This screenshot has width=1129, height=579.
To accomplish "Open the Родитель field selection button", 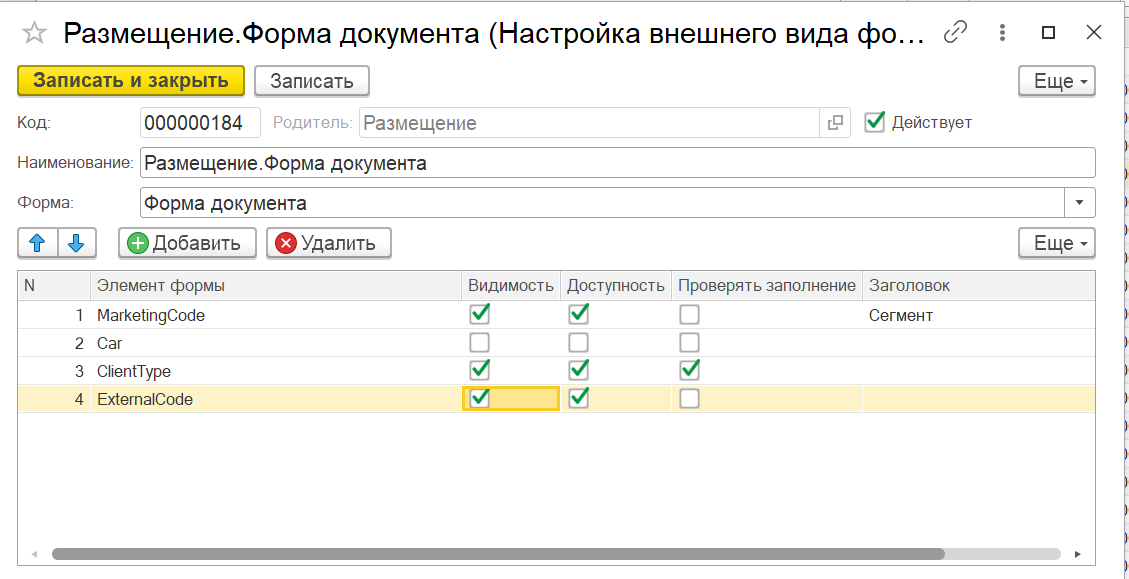I will (x=835, y=123).
